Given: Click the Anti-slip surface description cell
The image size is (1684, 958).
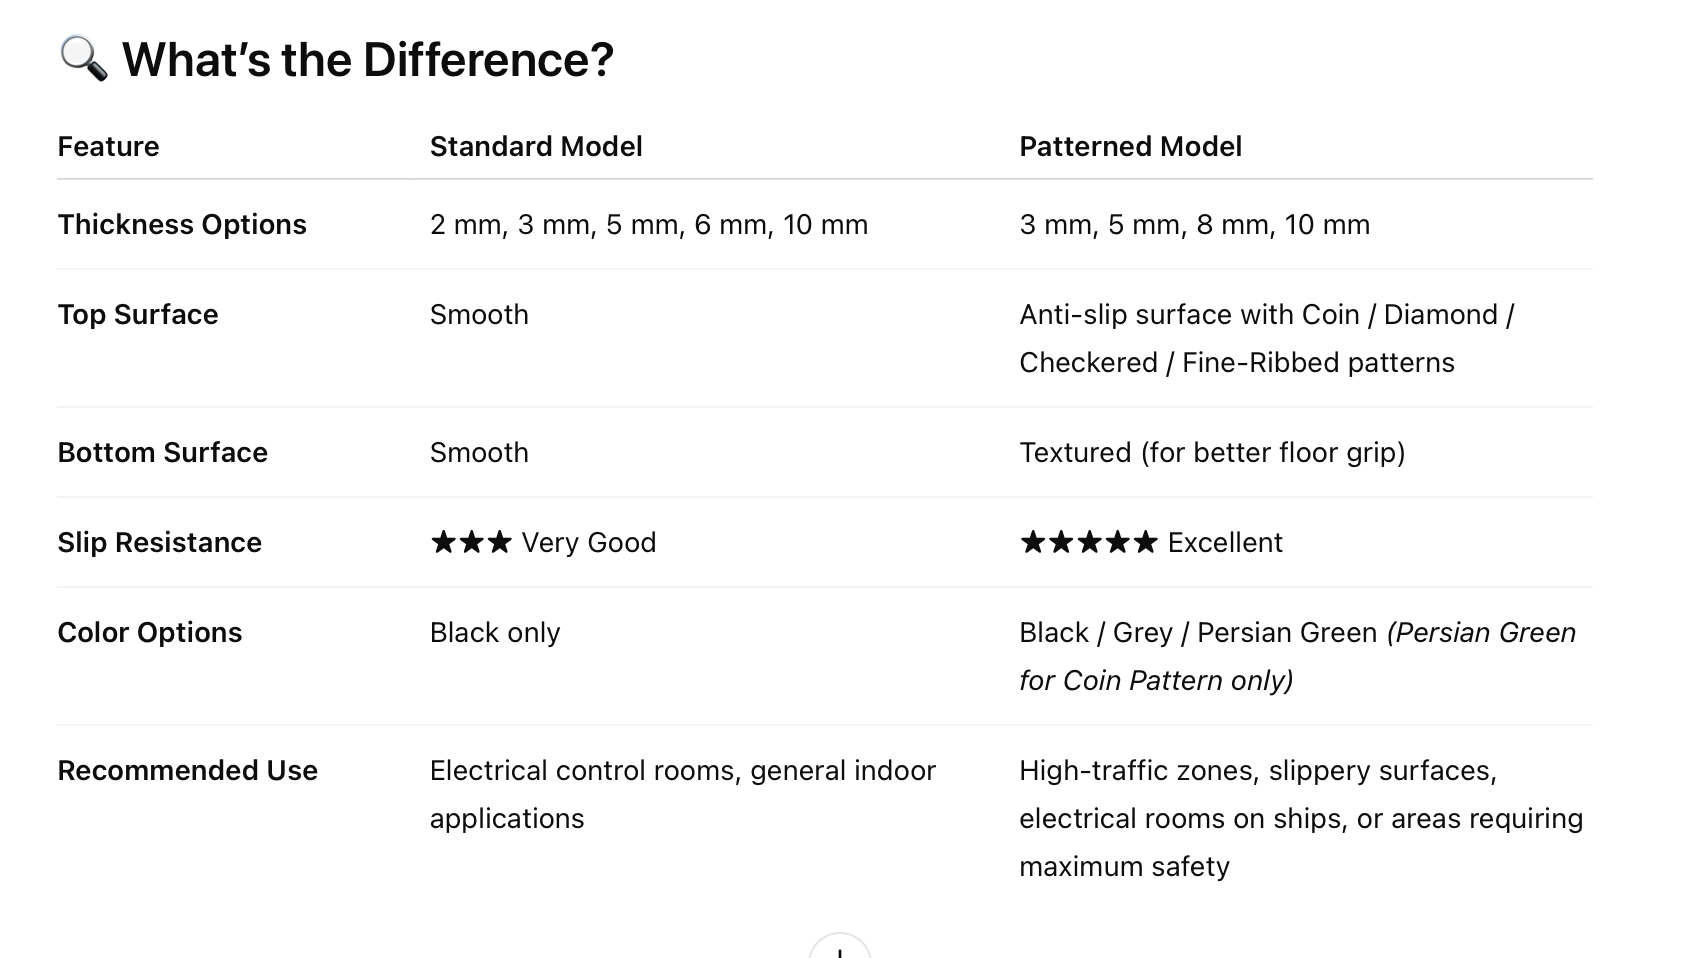Looking at the screenshot, I should click(1267, 338).
